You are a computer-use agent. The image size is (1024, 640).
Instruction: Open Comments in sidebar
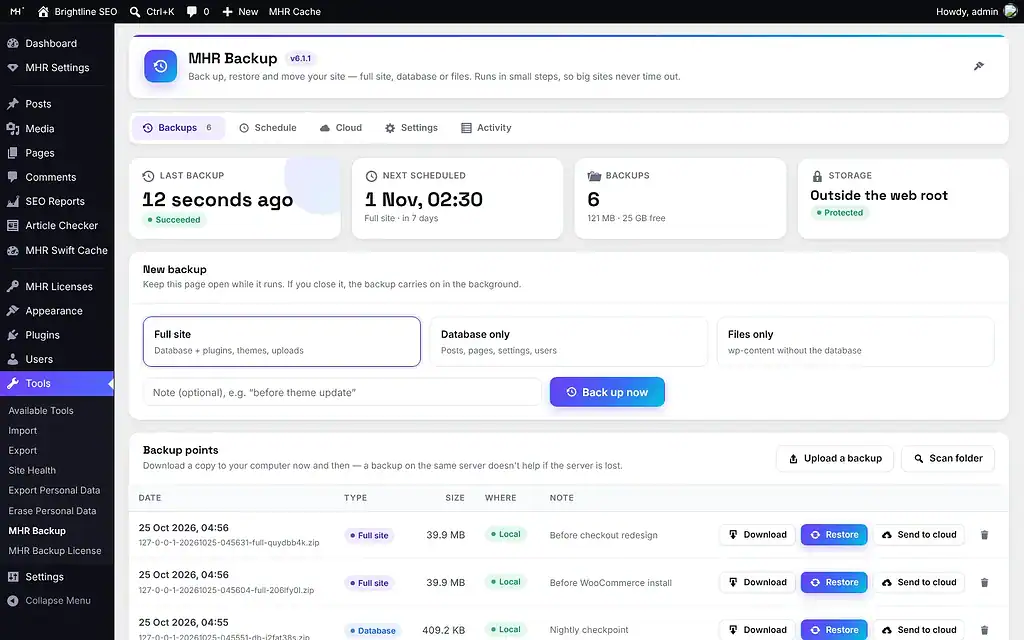coord(57,177)
